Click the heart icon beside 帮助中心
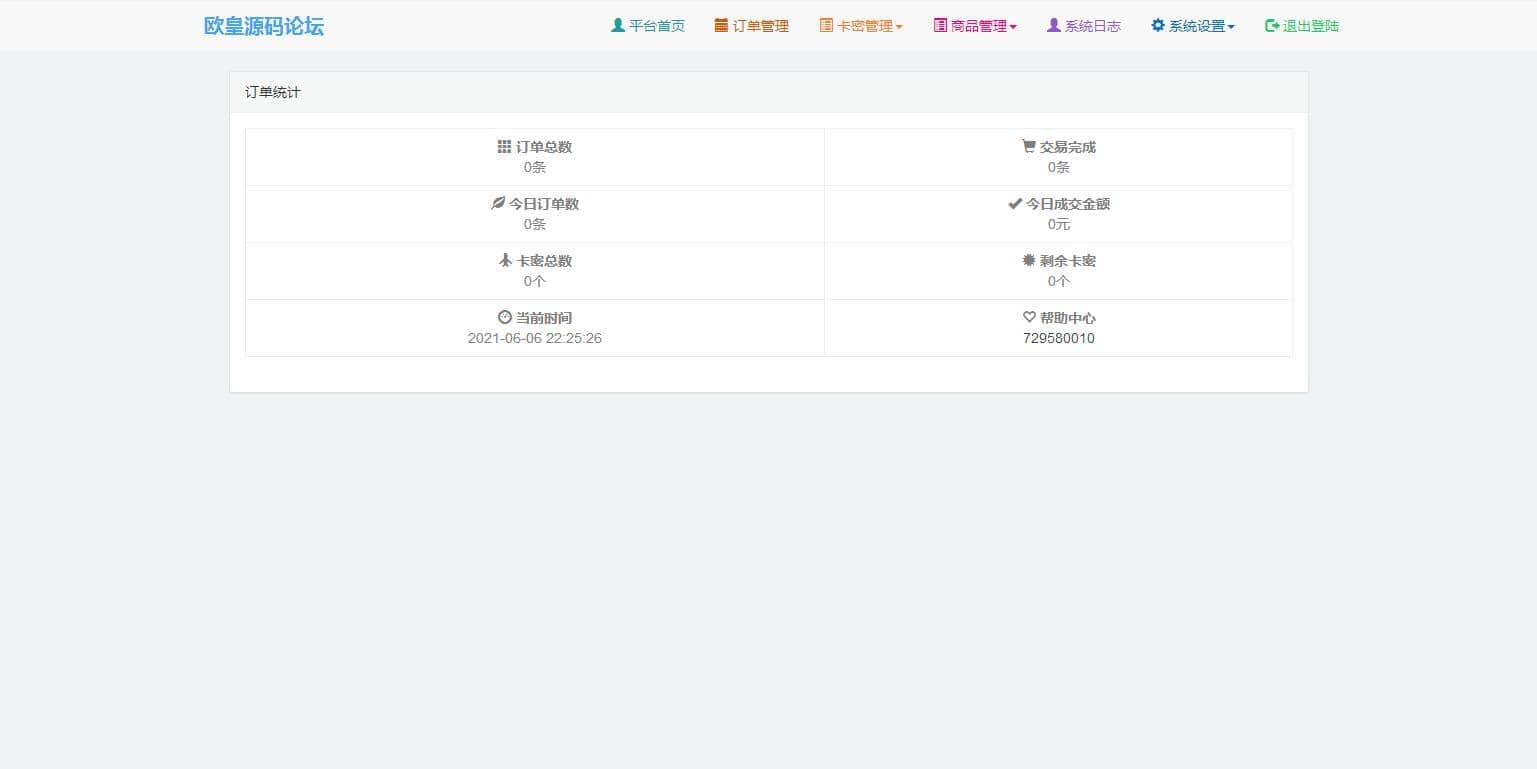1537x769 pixels. pyautogui.click(x=1029, y=318)
